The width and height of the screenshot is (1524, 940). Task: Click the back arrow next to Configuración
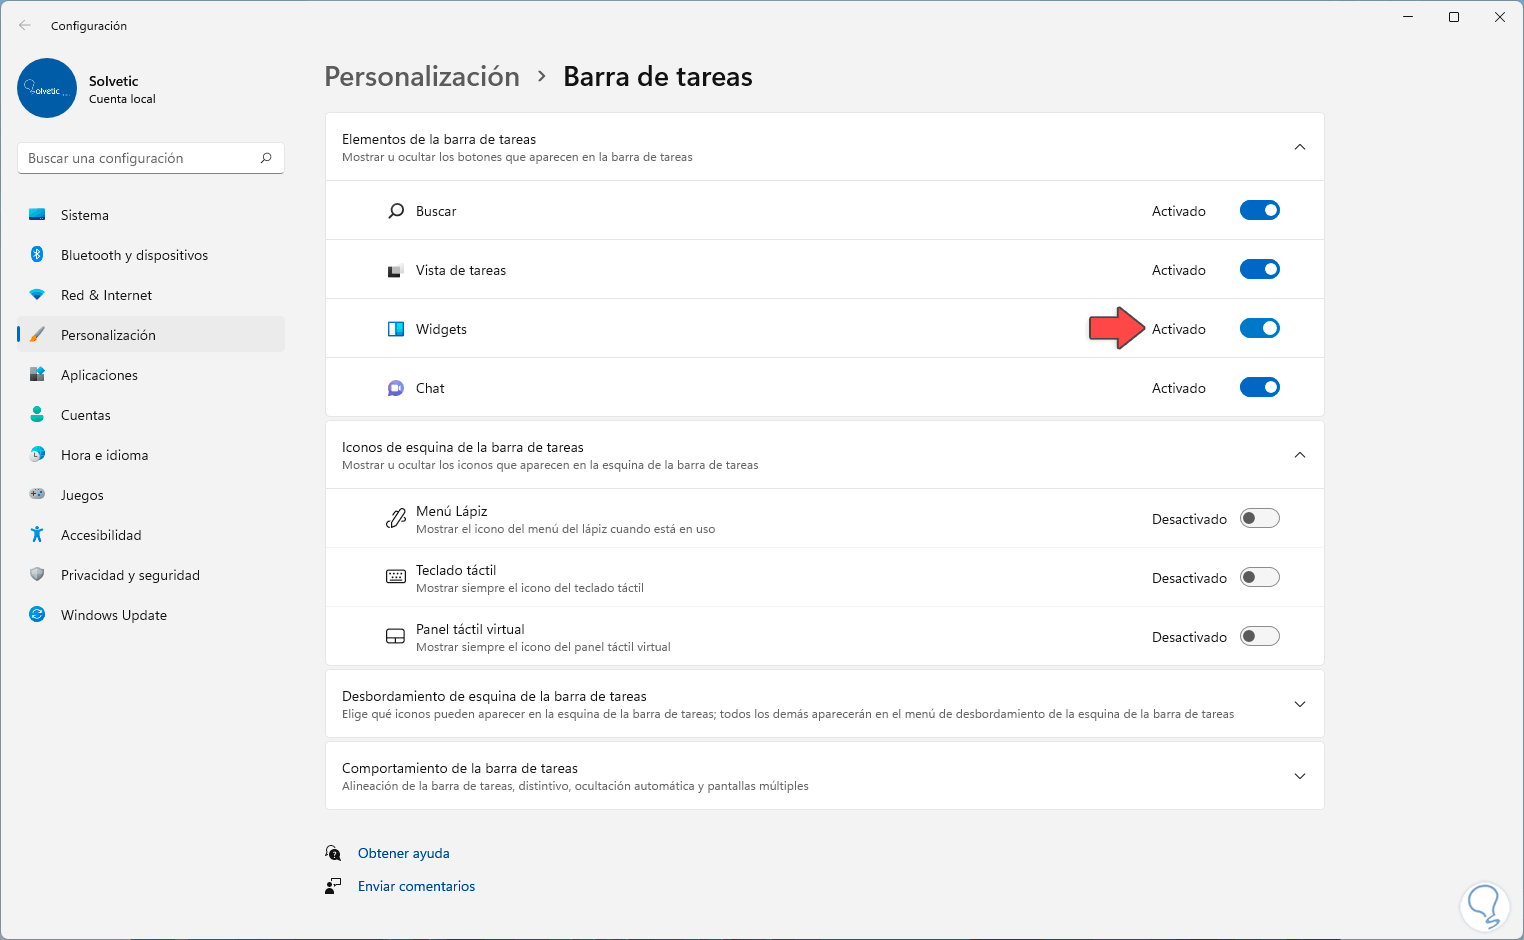point(25,25)
